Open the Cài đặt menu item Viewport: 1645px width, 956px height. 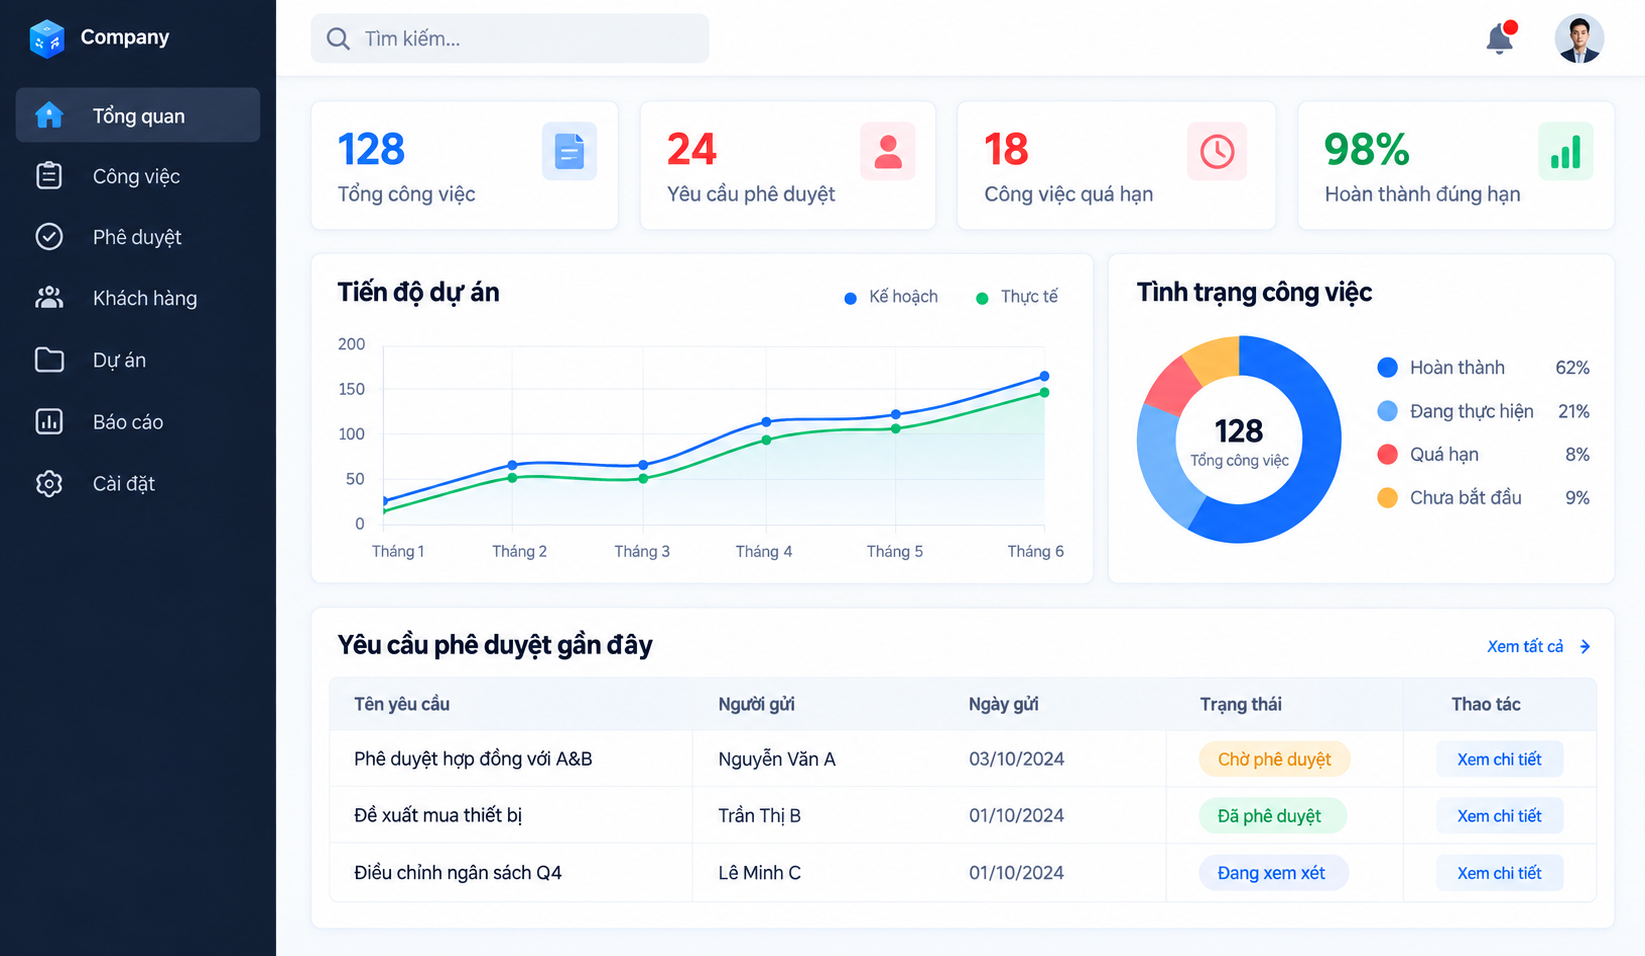138,484
